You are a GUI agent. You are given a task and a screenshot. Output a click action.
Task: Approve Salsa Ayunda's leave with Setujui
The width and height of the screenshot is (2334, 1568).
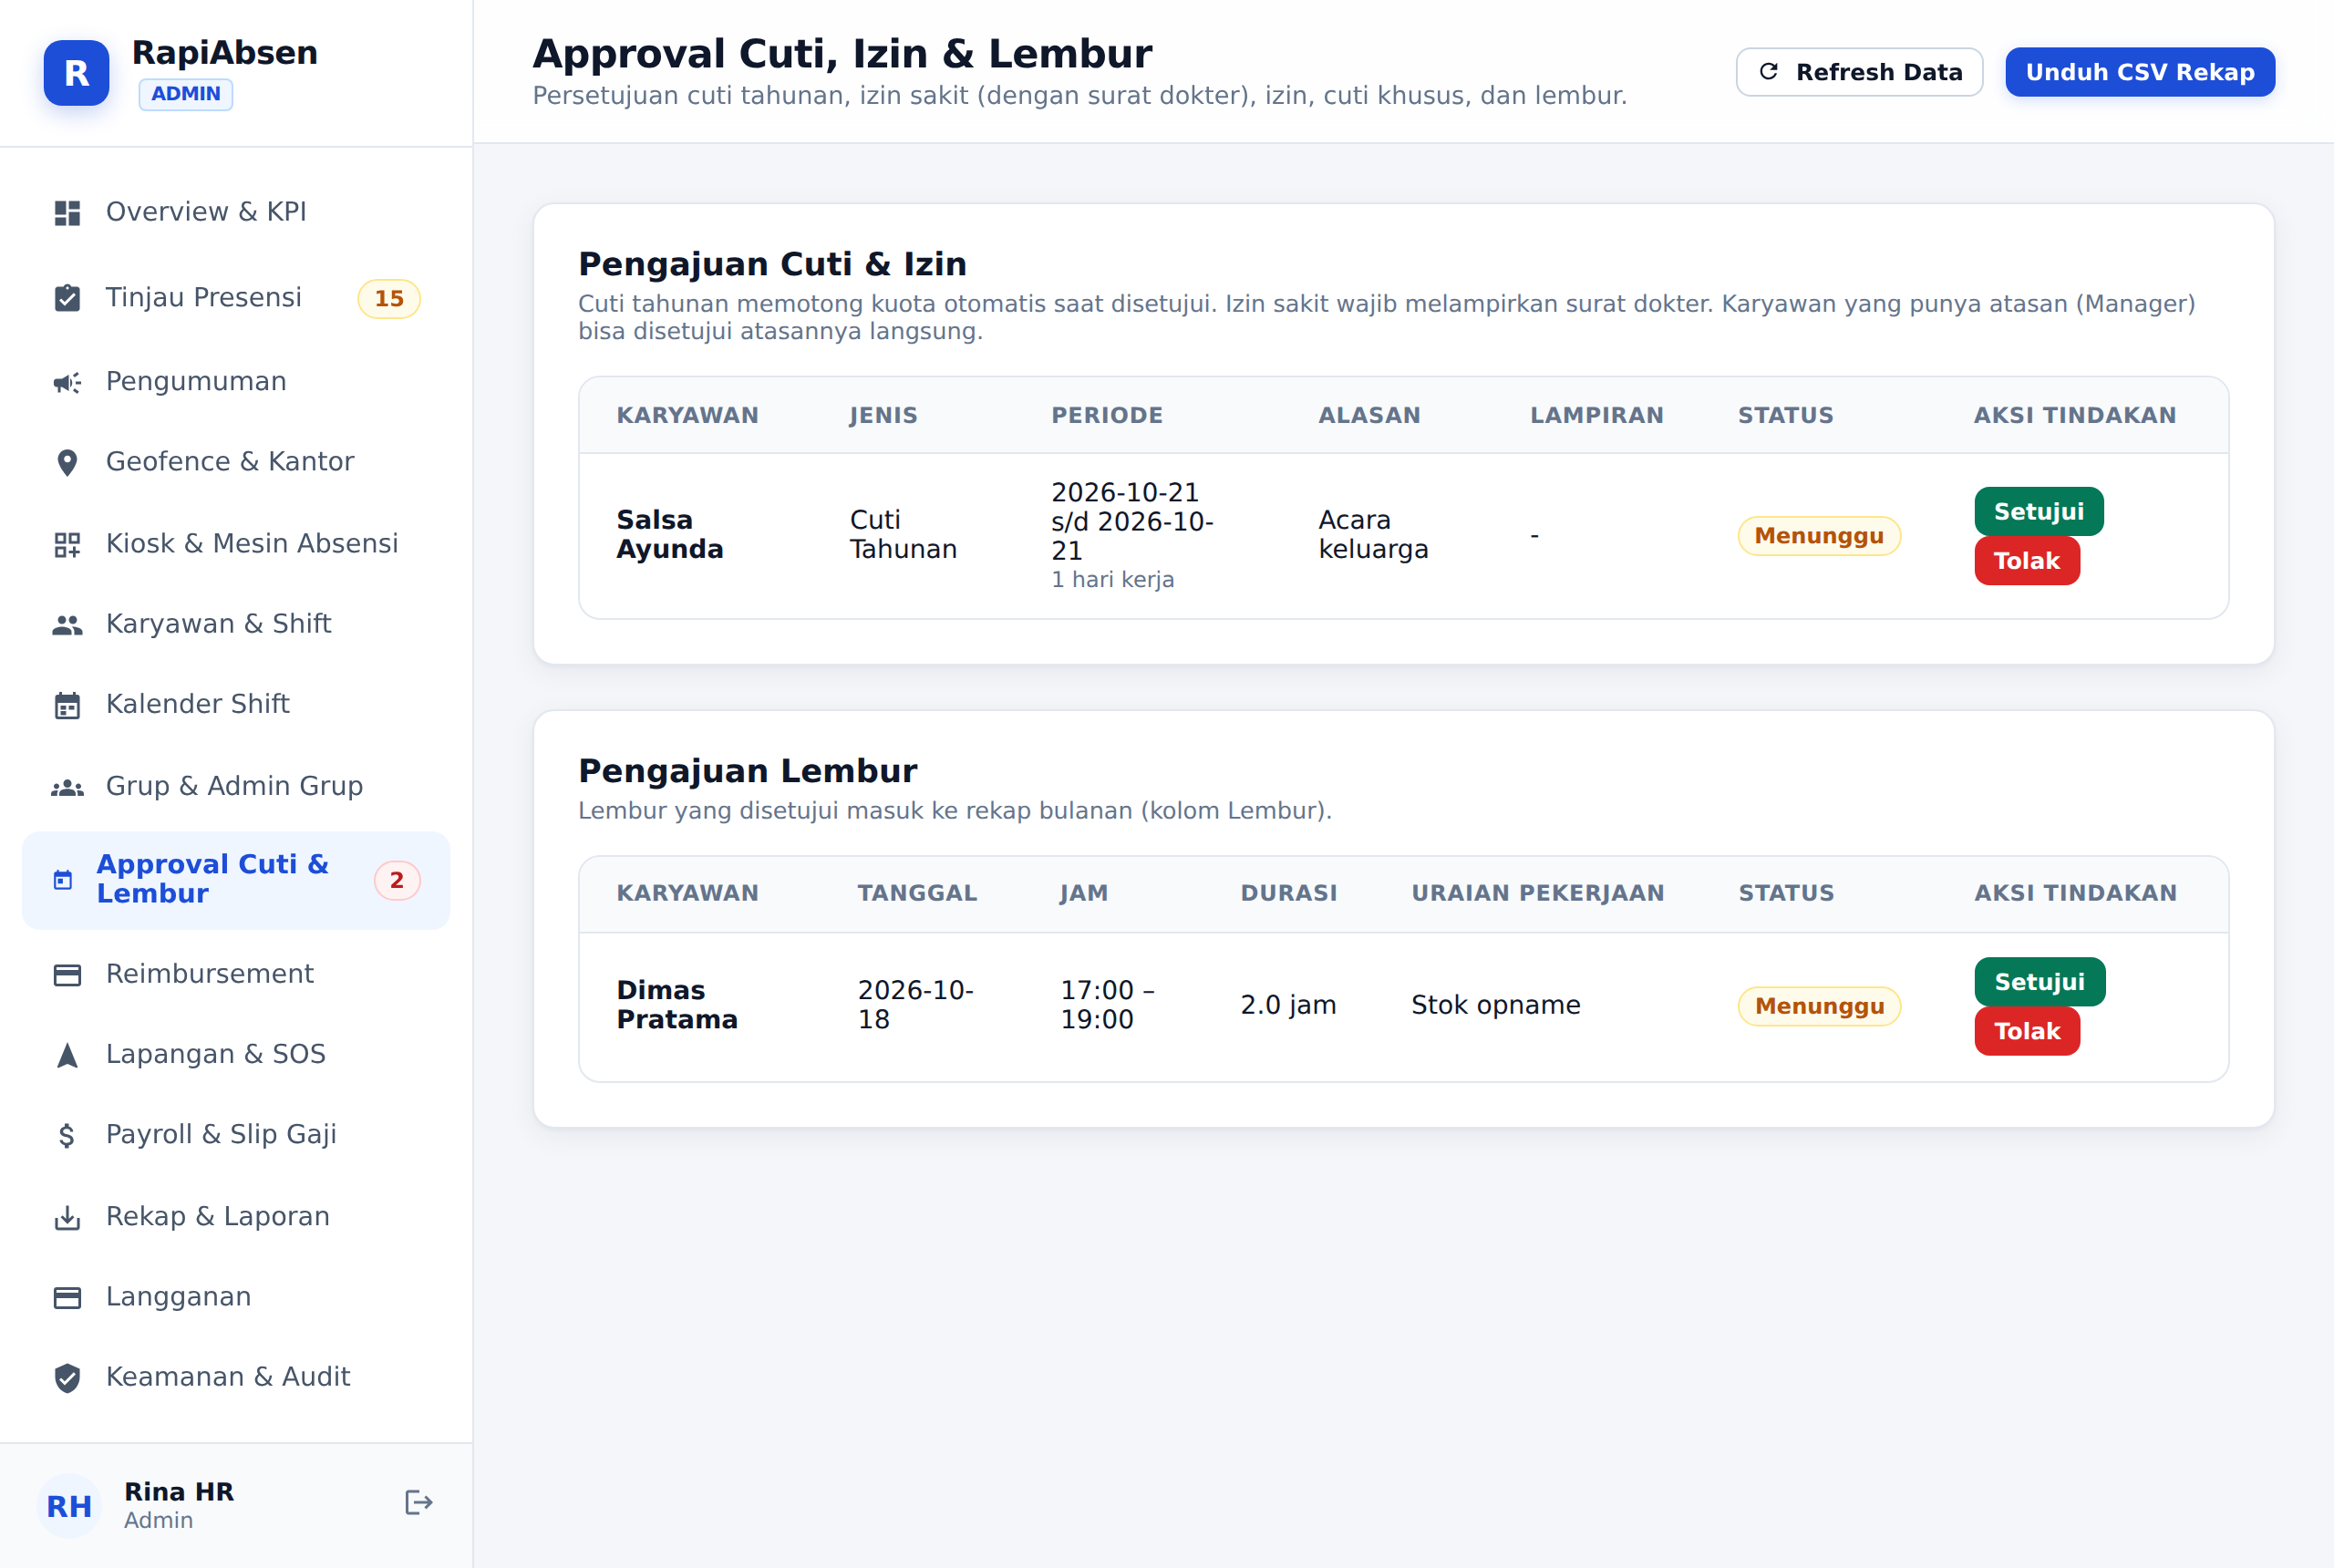(2038, 511)
